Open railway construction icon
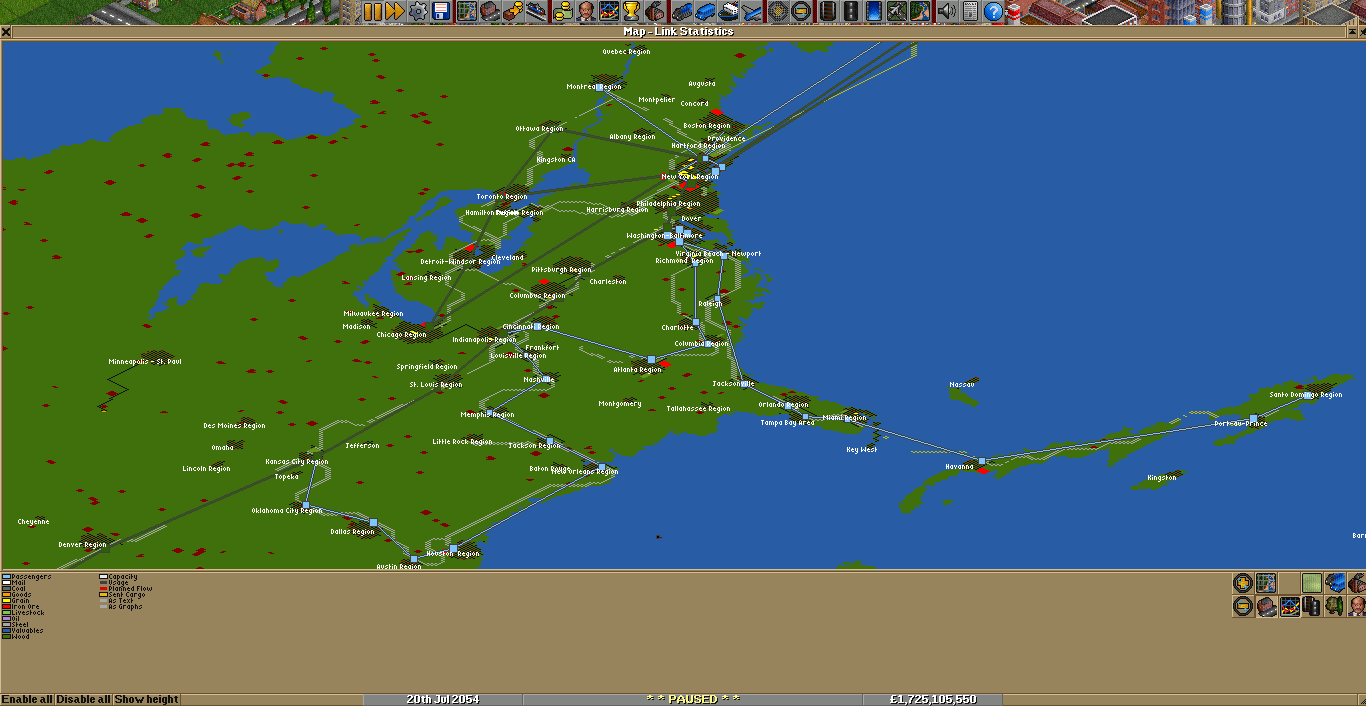The height and width of the screenshot is (706, 1366). coord(828,11)
